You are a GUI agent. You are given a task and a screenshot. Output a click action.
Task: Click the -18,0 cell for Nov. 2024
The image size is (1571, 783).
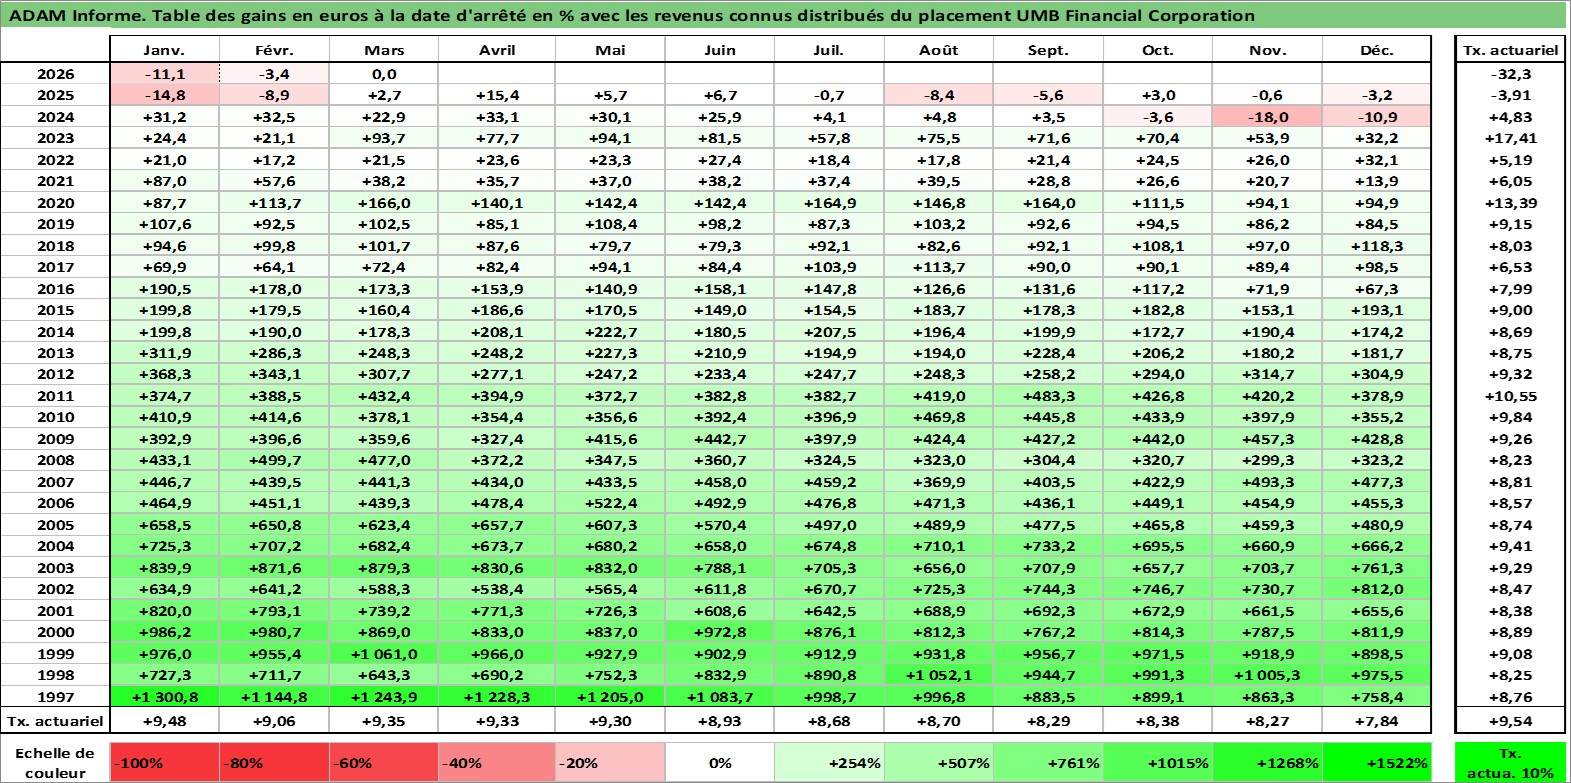tap(1267, 117)
